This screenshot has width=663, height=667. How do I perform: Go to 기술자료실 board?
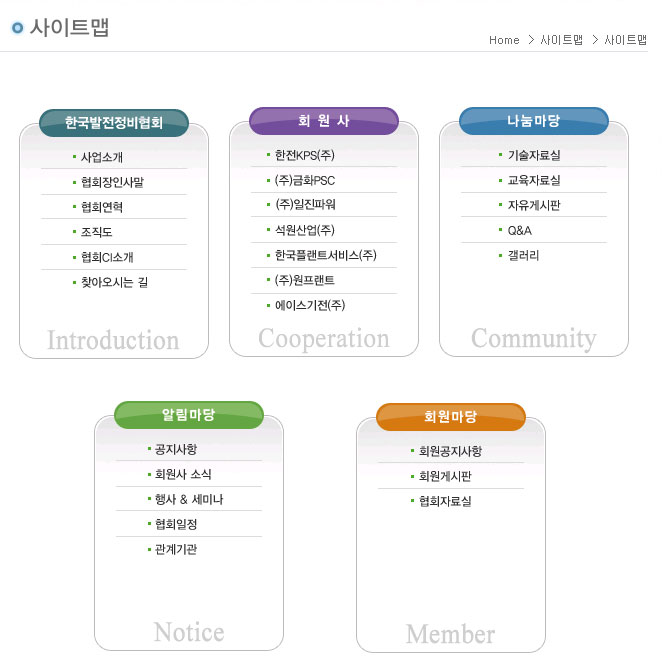534,155
